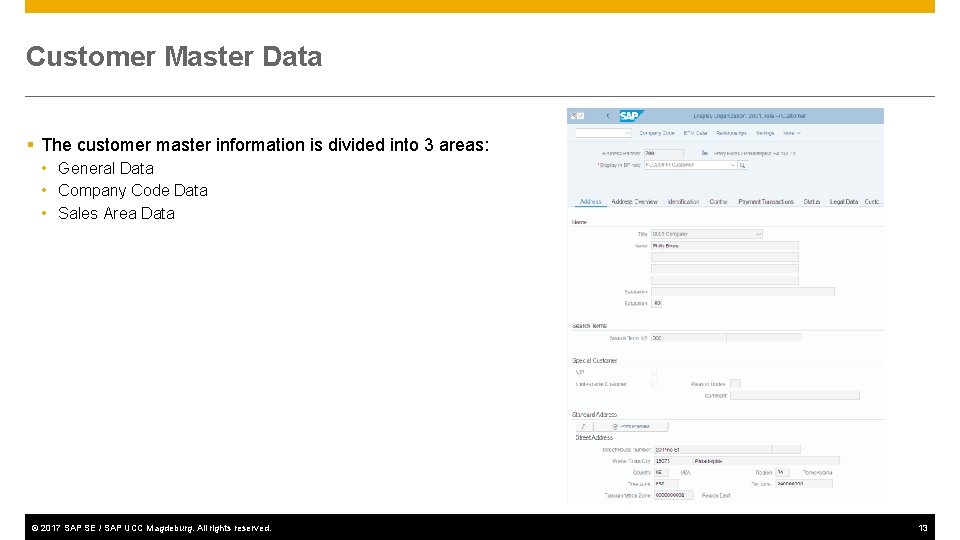The image size is (960, 540).
Task: Click the Comment input field
Action: (795, 396)
